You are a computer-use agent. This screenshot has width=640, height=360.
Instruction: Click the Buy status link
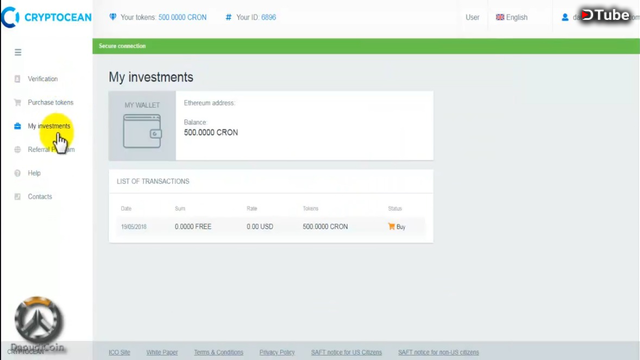click(x=397, y=227)
